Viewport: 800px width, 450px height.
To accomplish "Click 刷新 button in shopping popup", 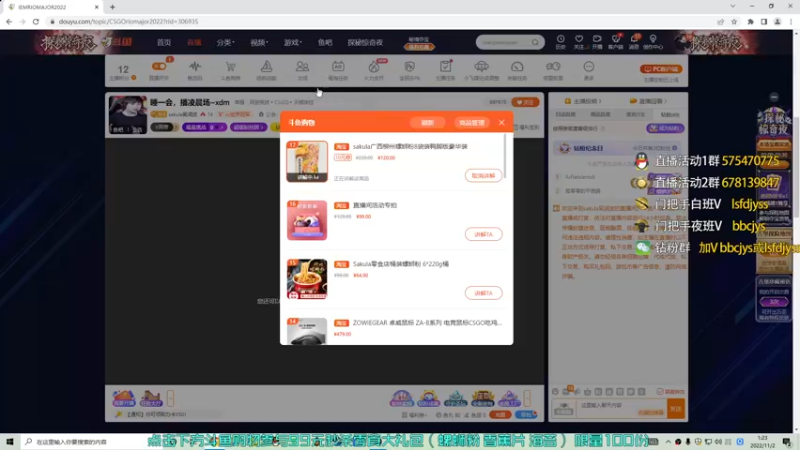I will (x=428, y=122).
